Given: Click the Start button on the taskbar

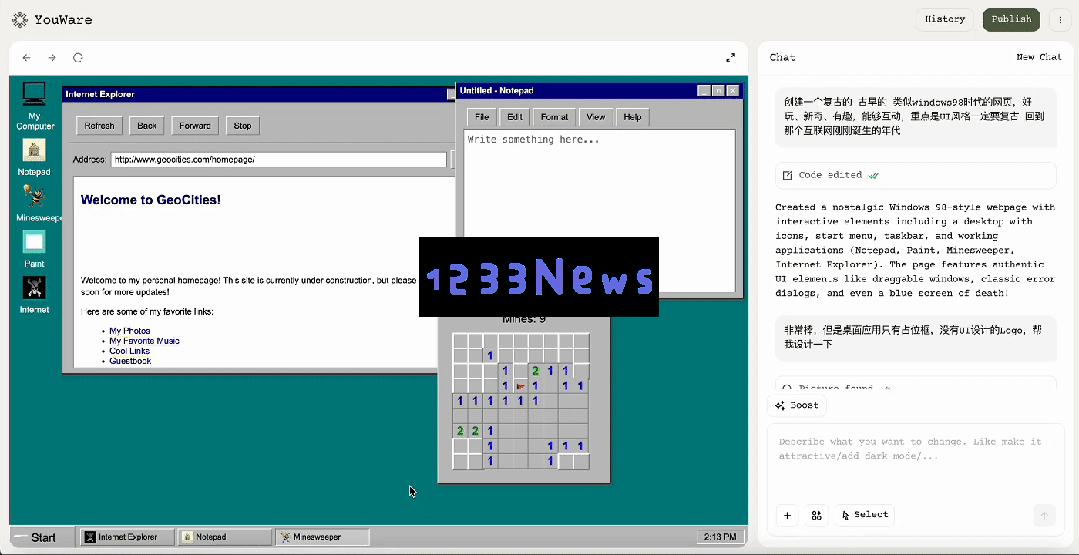Looking at the screenshot, I should [x=43, y=537].
